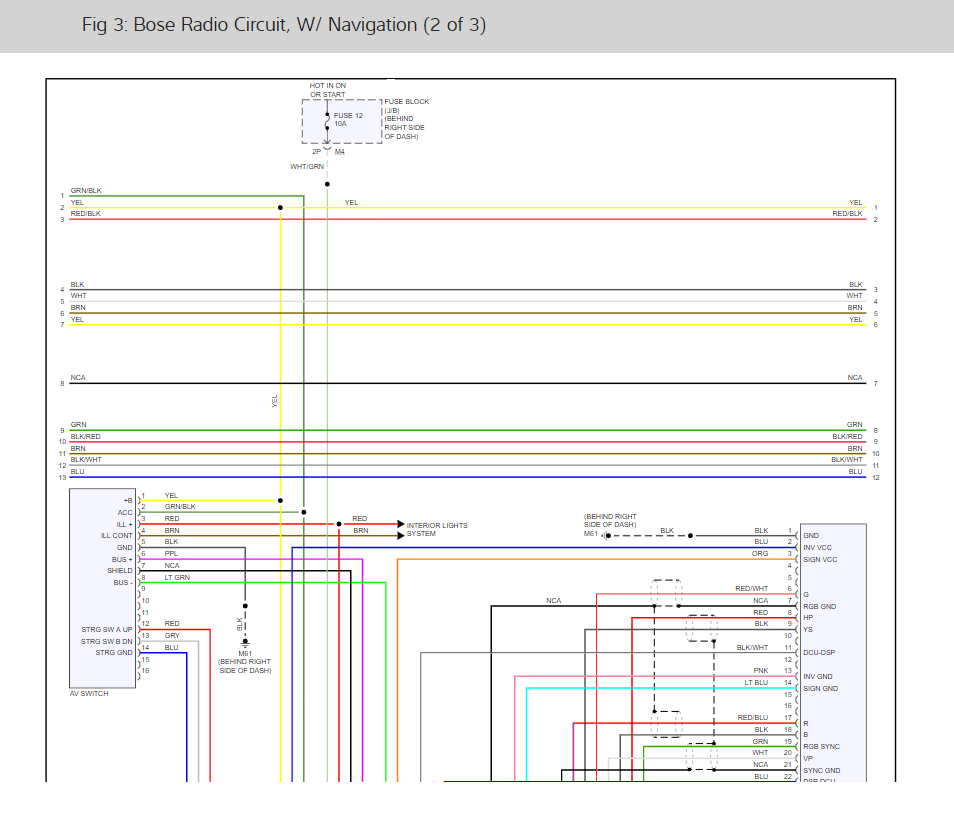Click the "RGB GND" pin label

click(x=820, y=607)
